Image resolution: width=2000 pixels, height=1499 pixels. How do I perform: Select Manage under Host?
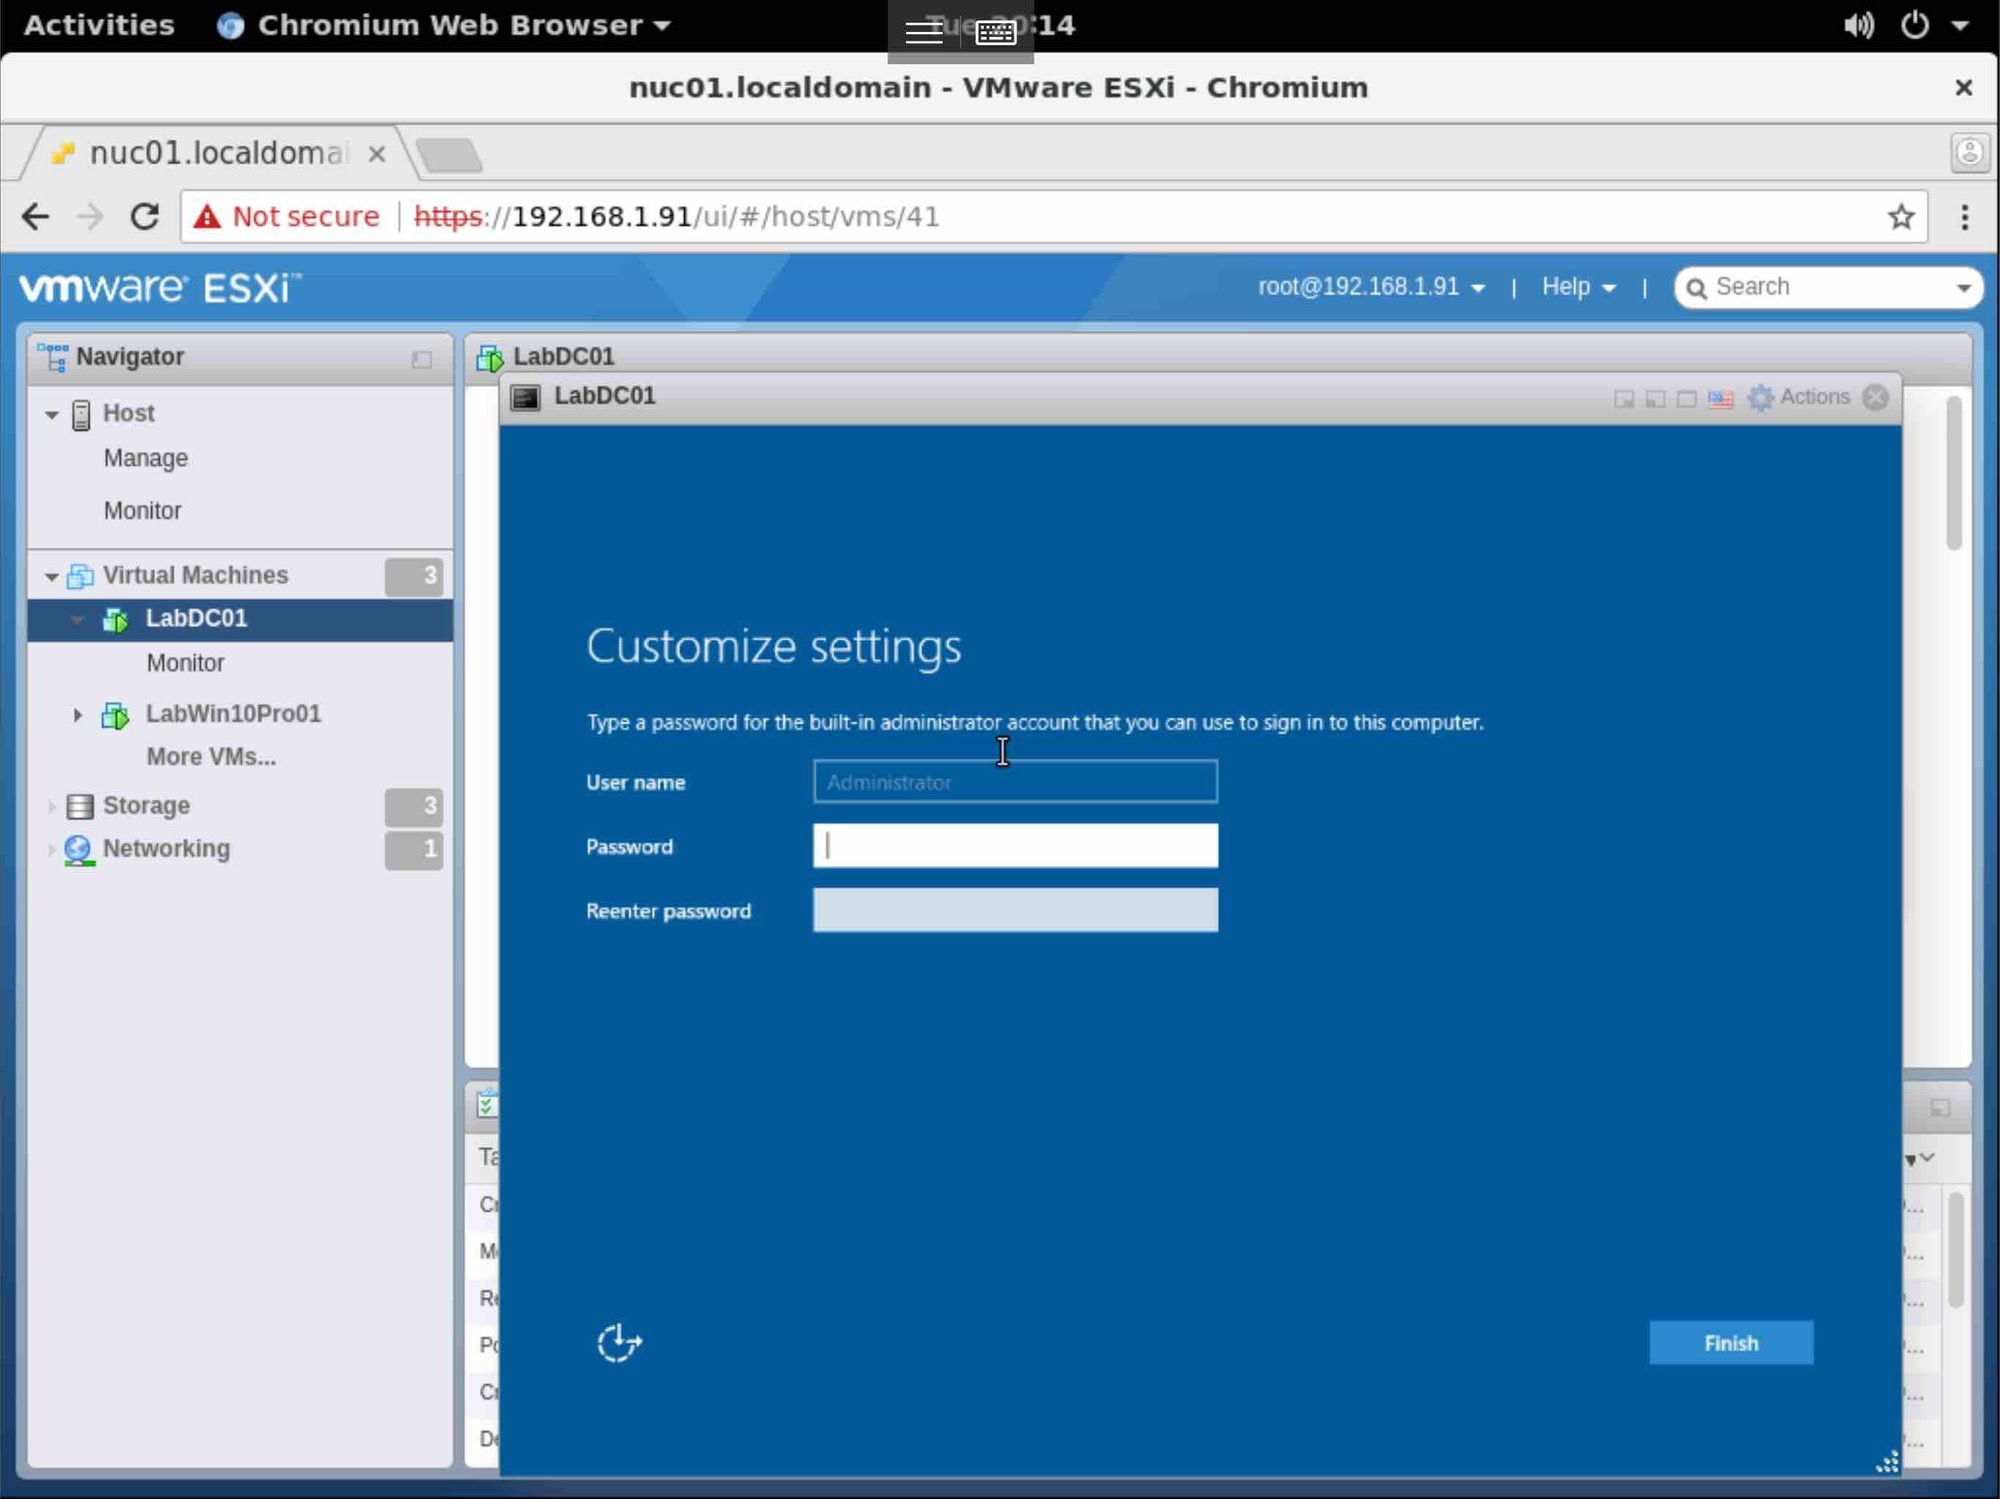(x=146, y=459)
